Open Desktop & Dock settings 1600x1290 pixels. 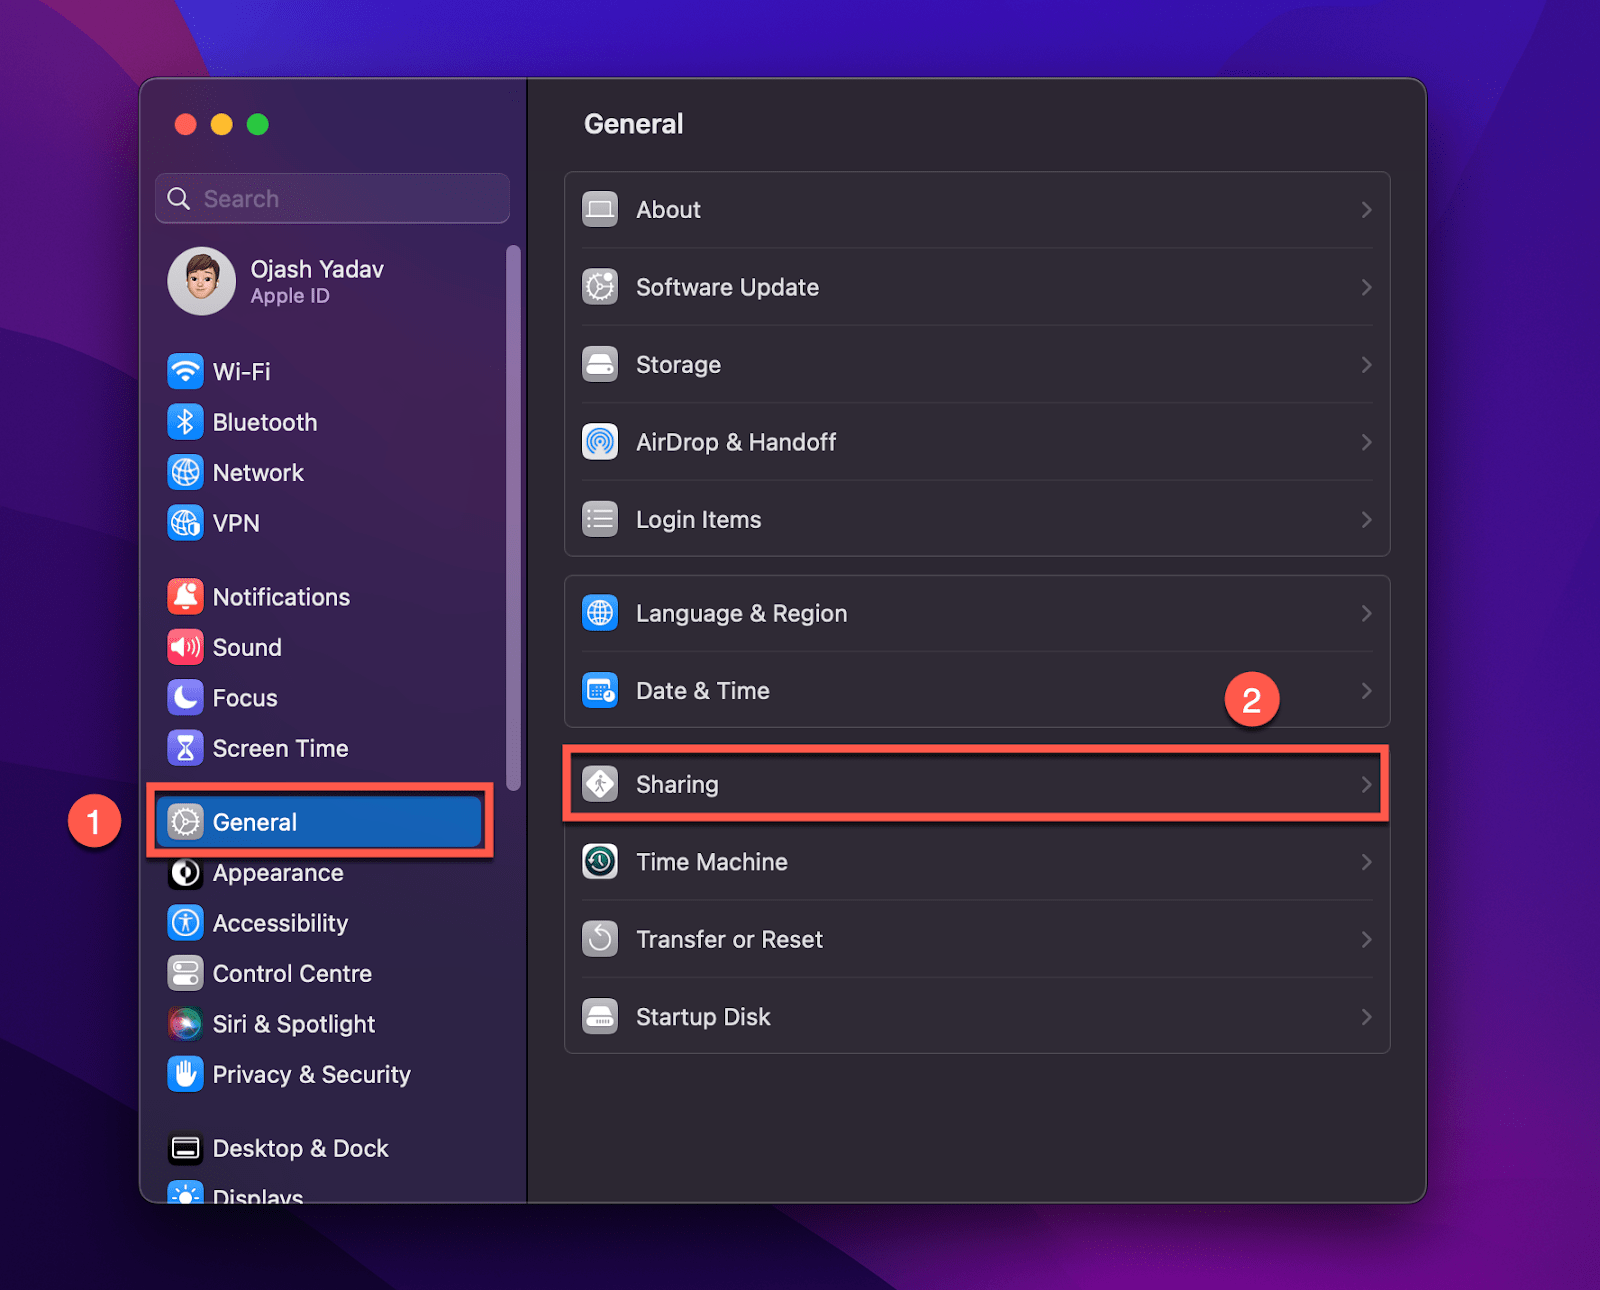coord(300,1148)
